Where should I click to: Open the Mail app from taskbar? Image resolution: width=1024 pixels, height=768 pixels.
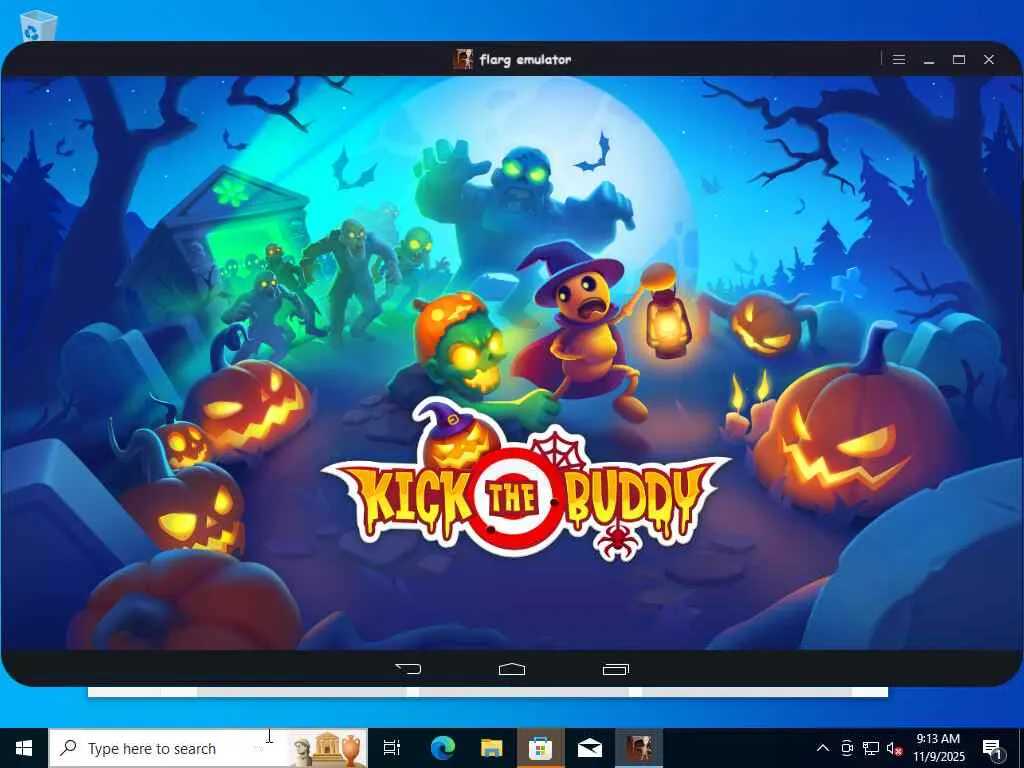[589, 748]
